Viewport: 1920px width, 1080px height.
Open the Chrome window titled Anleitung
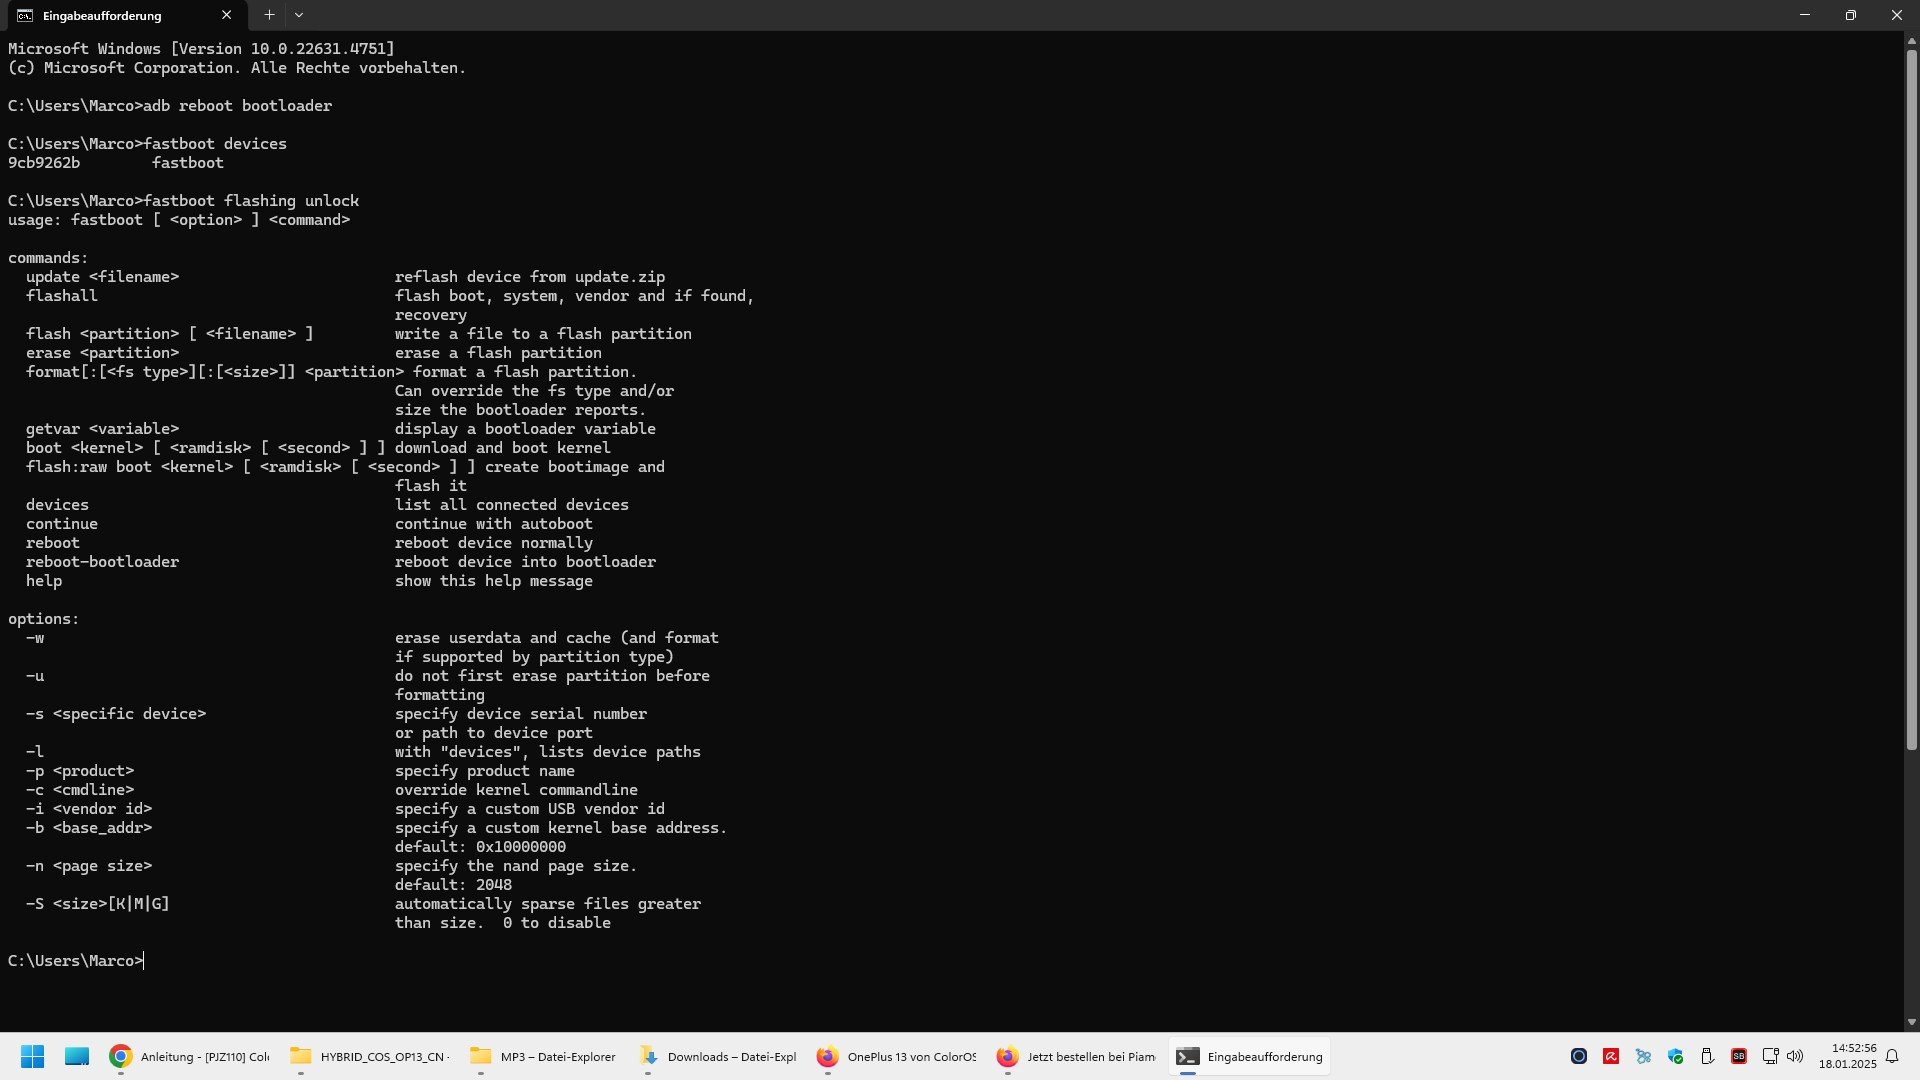tap(190, 1056)
